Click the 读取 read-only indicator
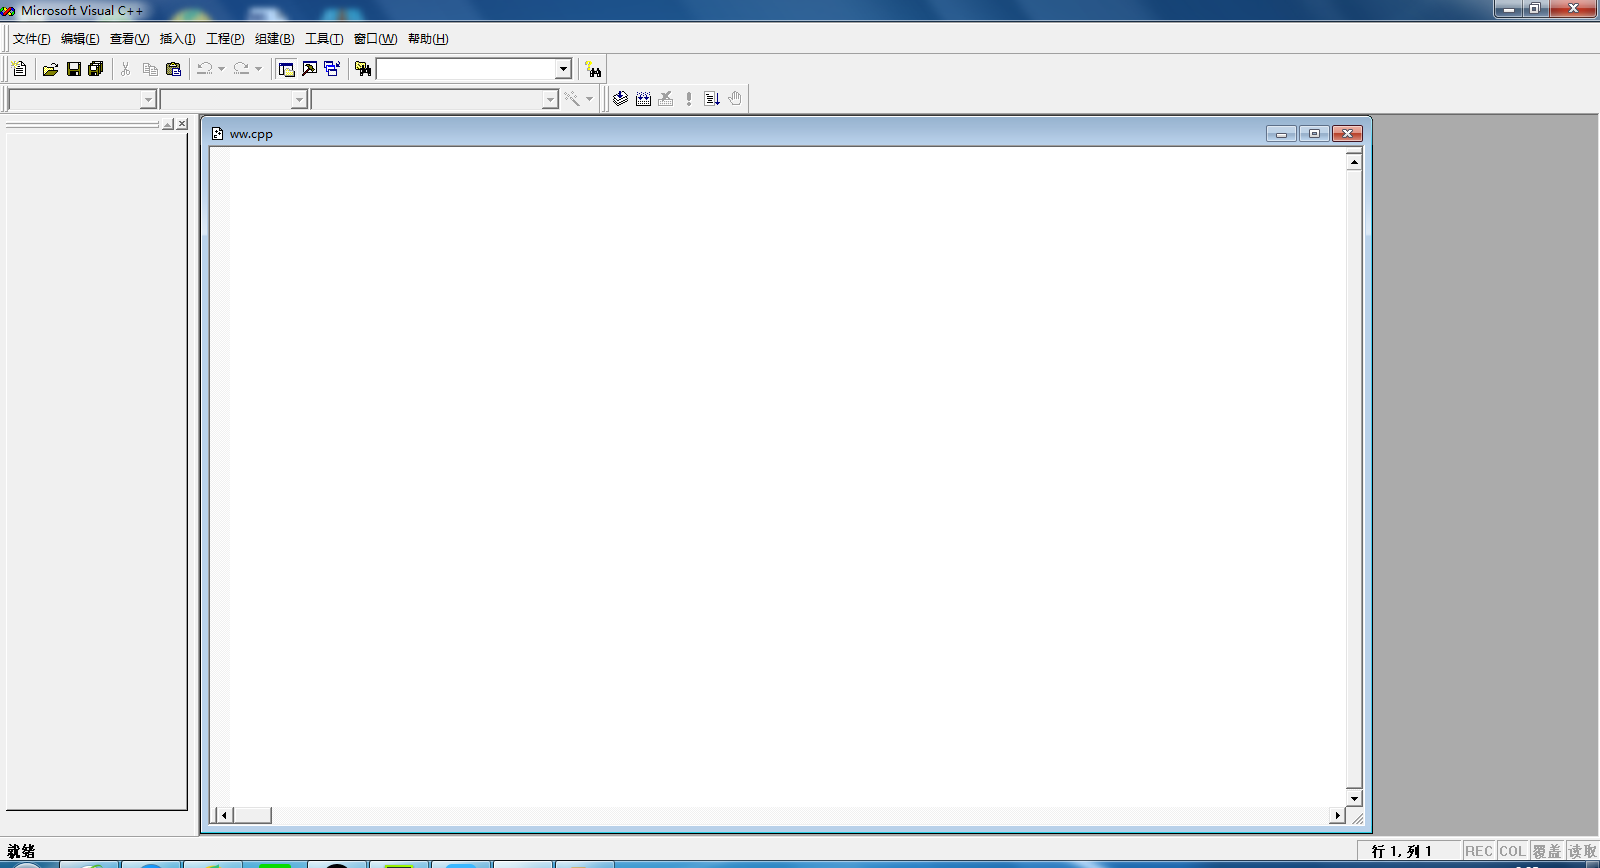The width and height of the screenshot is (1600, 868). 1582,851
